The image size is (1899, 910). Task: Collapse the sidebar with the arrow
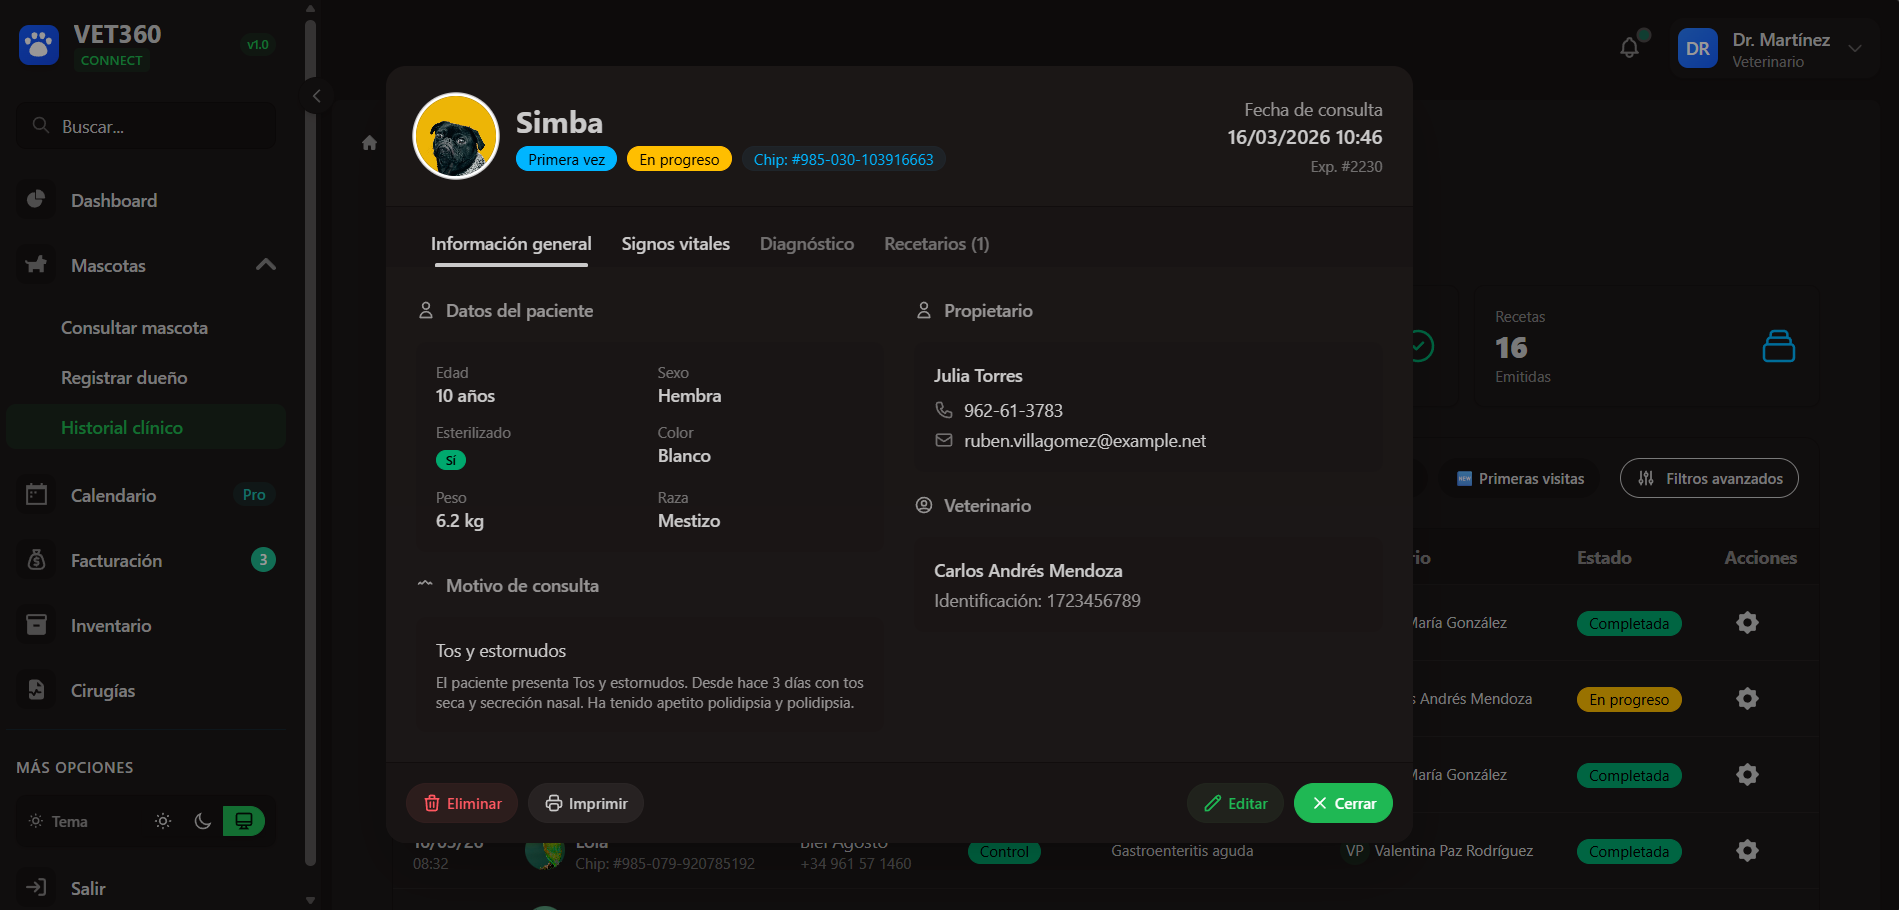coord(316,96)
